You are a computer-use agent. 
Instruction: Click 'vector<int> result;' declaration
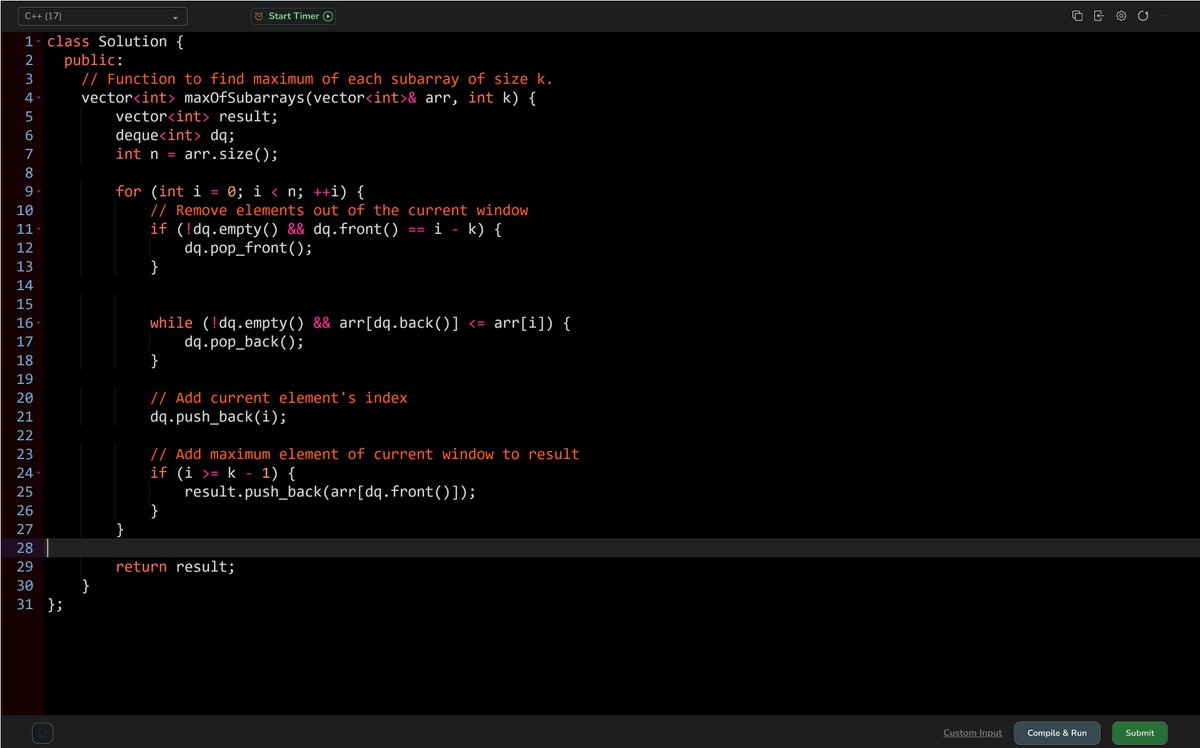(x=197, y=117)
